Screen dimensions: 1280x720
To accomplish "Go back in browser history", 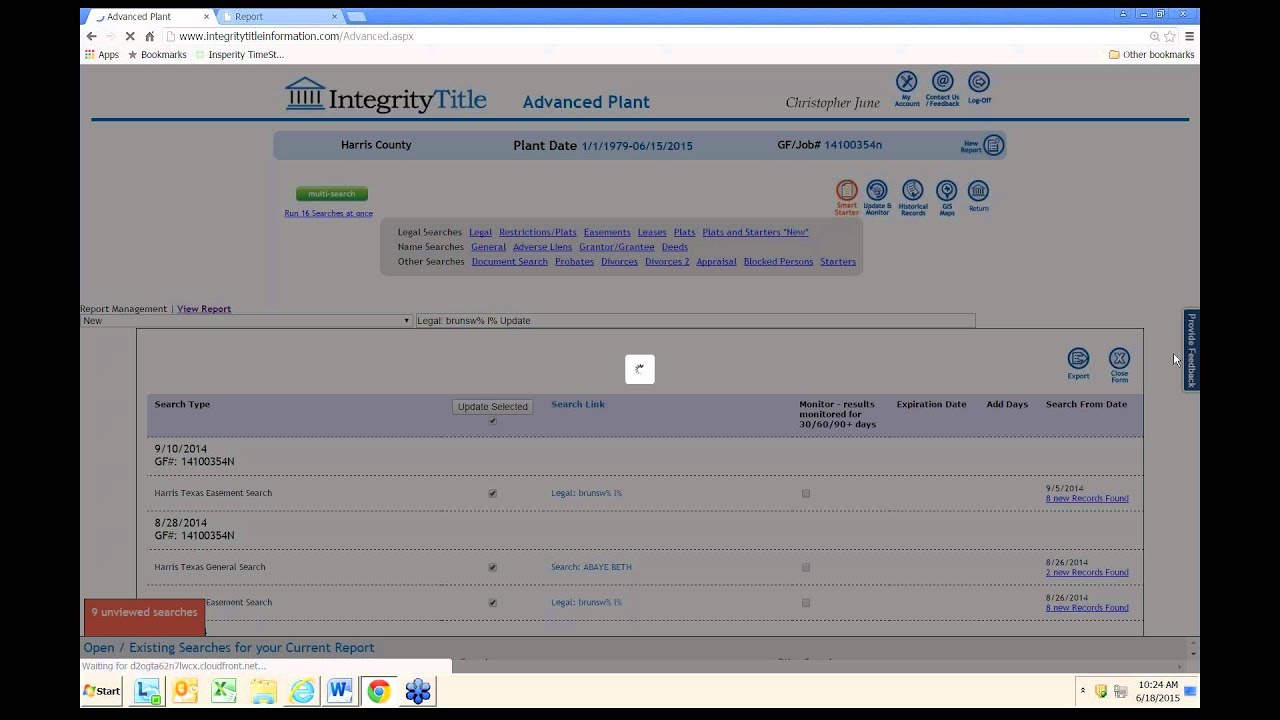I will point(91,36).
